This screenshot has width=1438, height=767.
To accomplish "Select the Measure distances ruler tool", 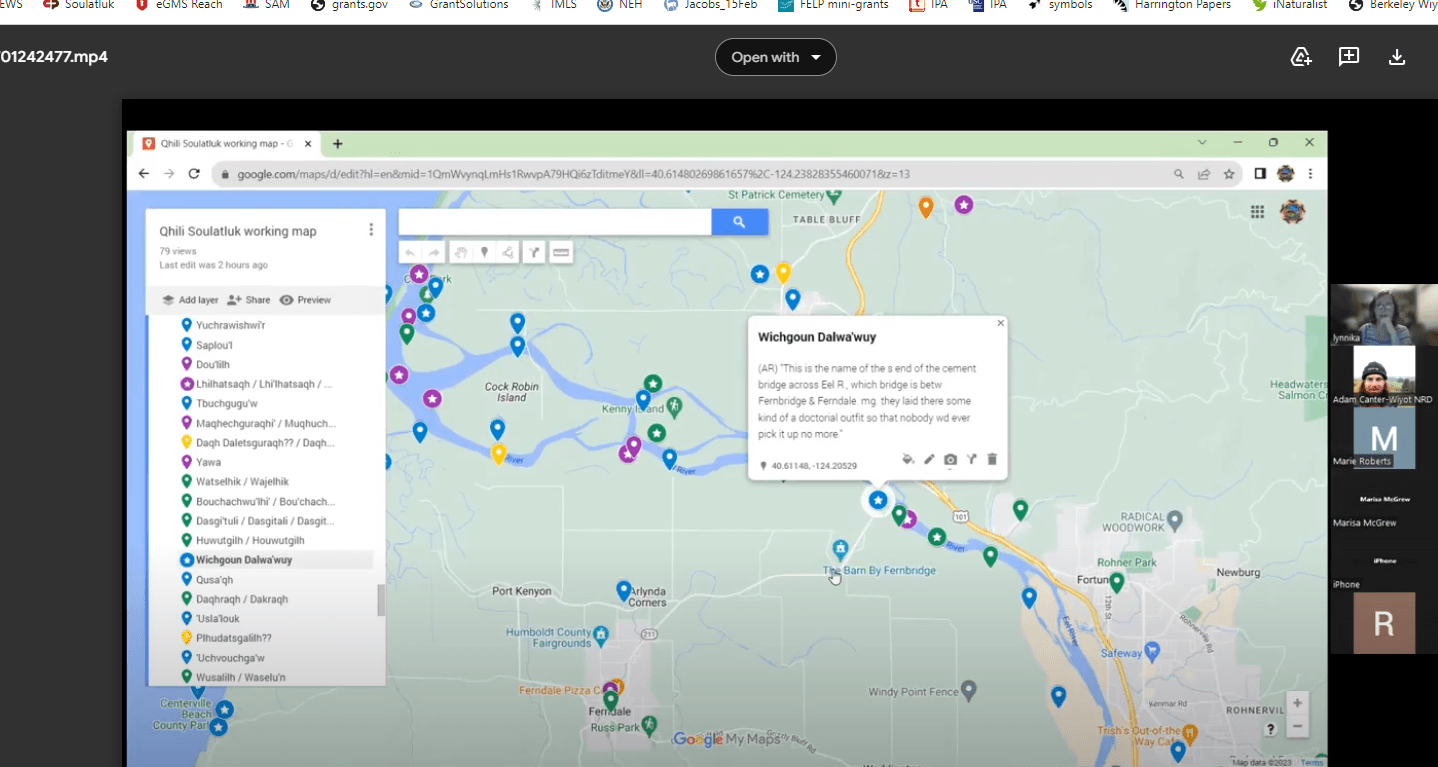I will point(561,253).
